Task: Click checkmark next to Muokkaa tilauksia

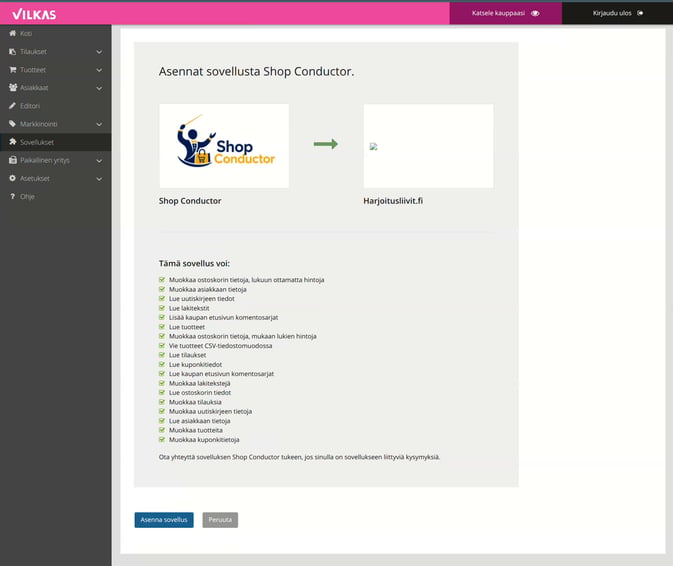Action: pos(162,402)
